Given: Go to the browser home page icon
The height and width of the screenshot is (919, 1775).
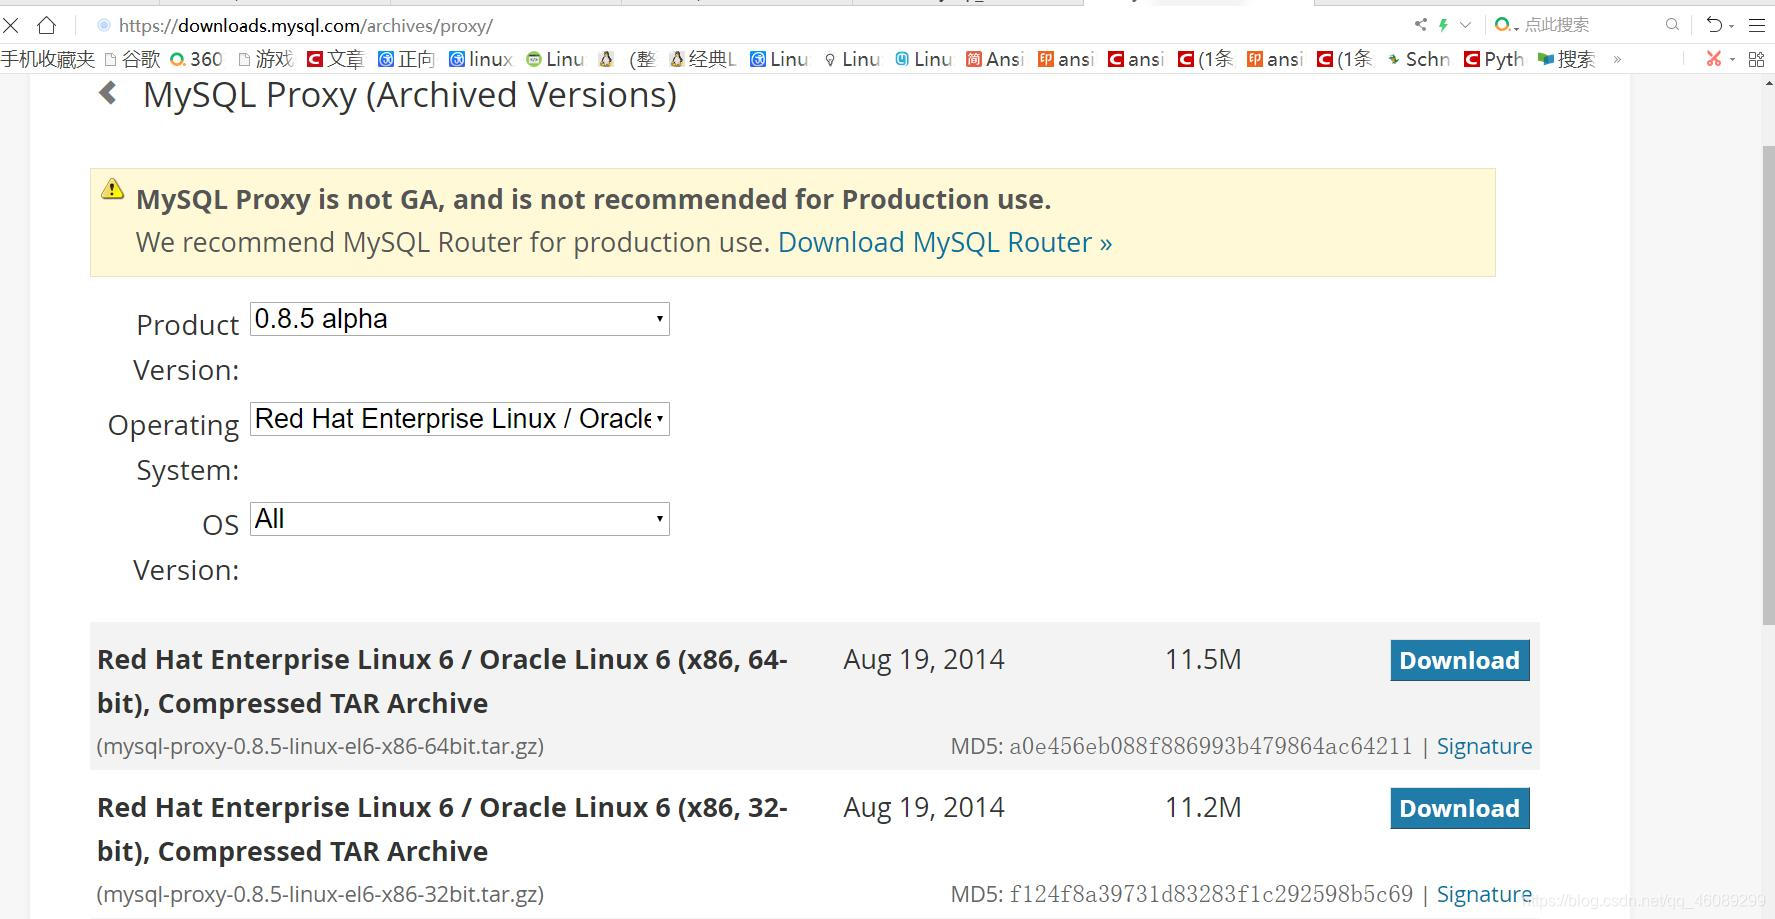Looking at the screenshot, I should (x=46, y=25).
